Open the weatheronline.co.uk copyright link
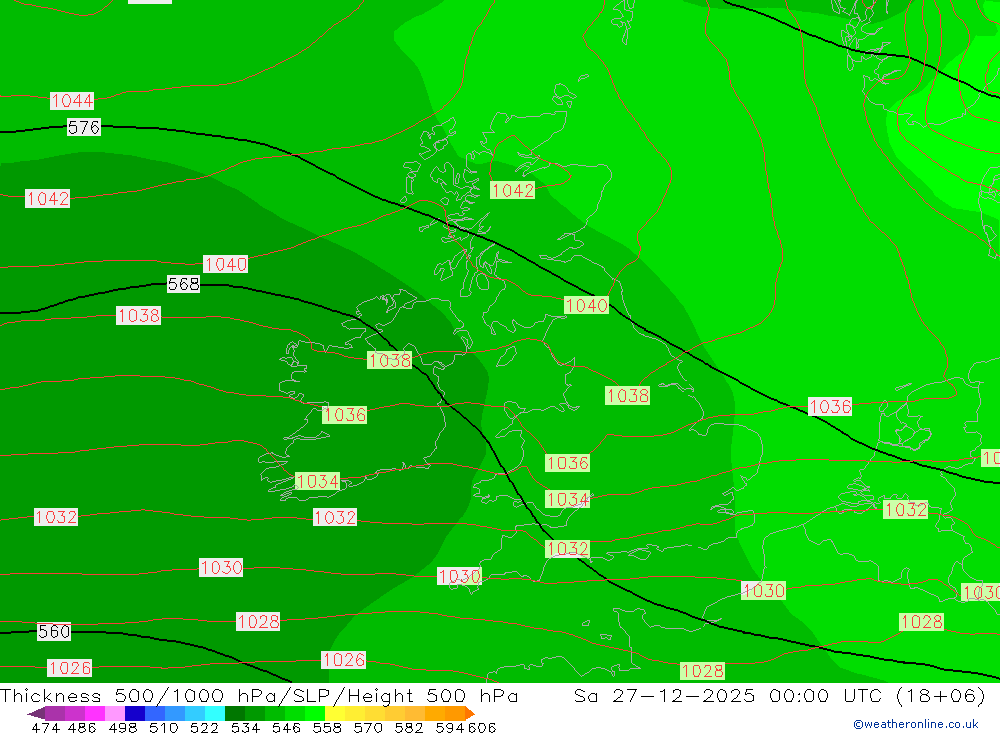This screenshot has height=733, width=1000. (x=916, y=724)
